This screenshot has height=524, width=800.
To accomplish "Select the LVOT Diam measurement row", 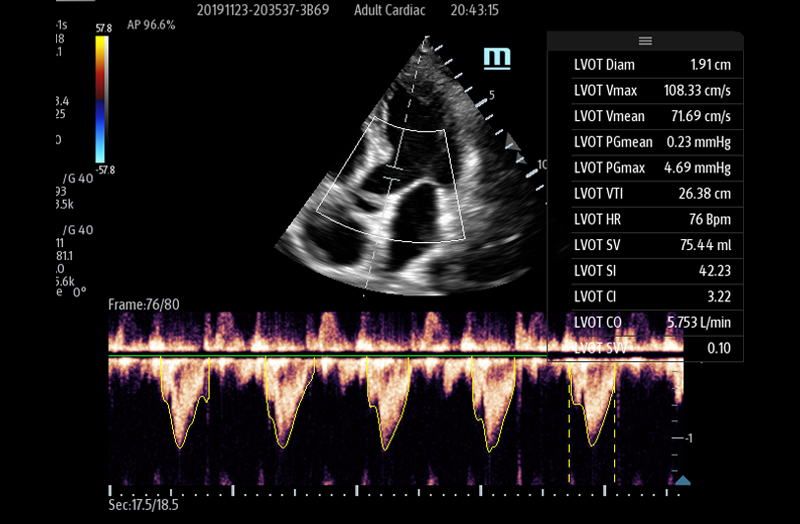I will point(645,65).
